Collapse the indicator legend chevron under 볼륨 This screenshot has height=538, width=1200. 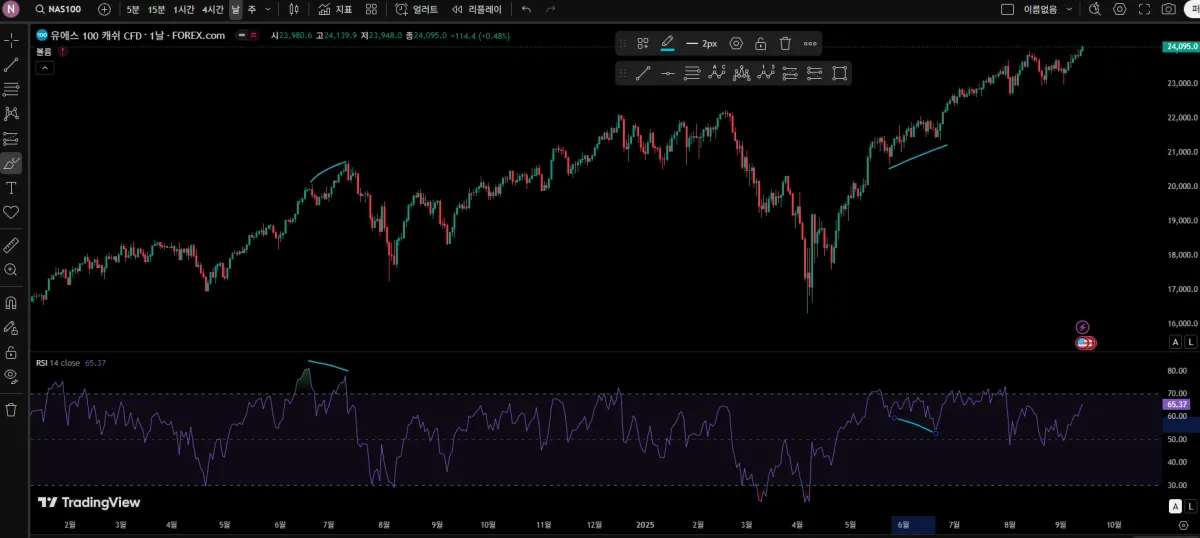(x=44, y=68)
